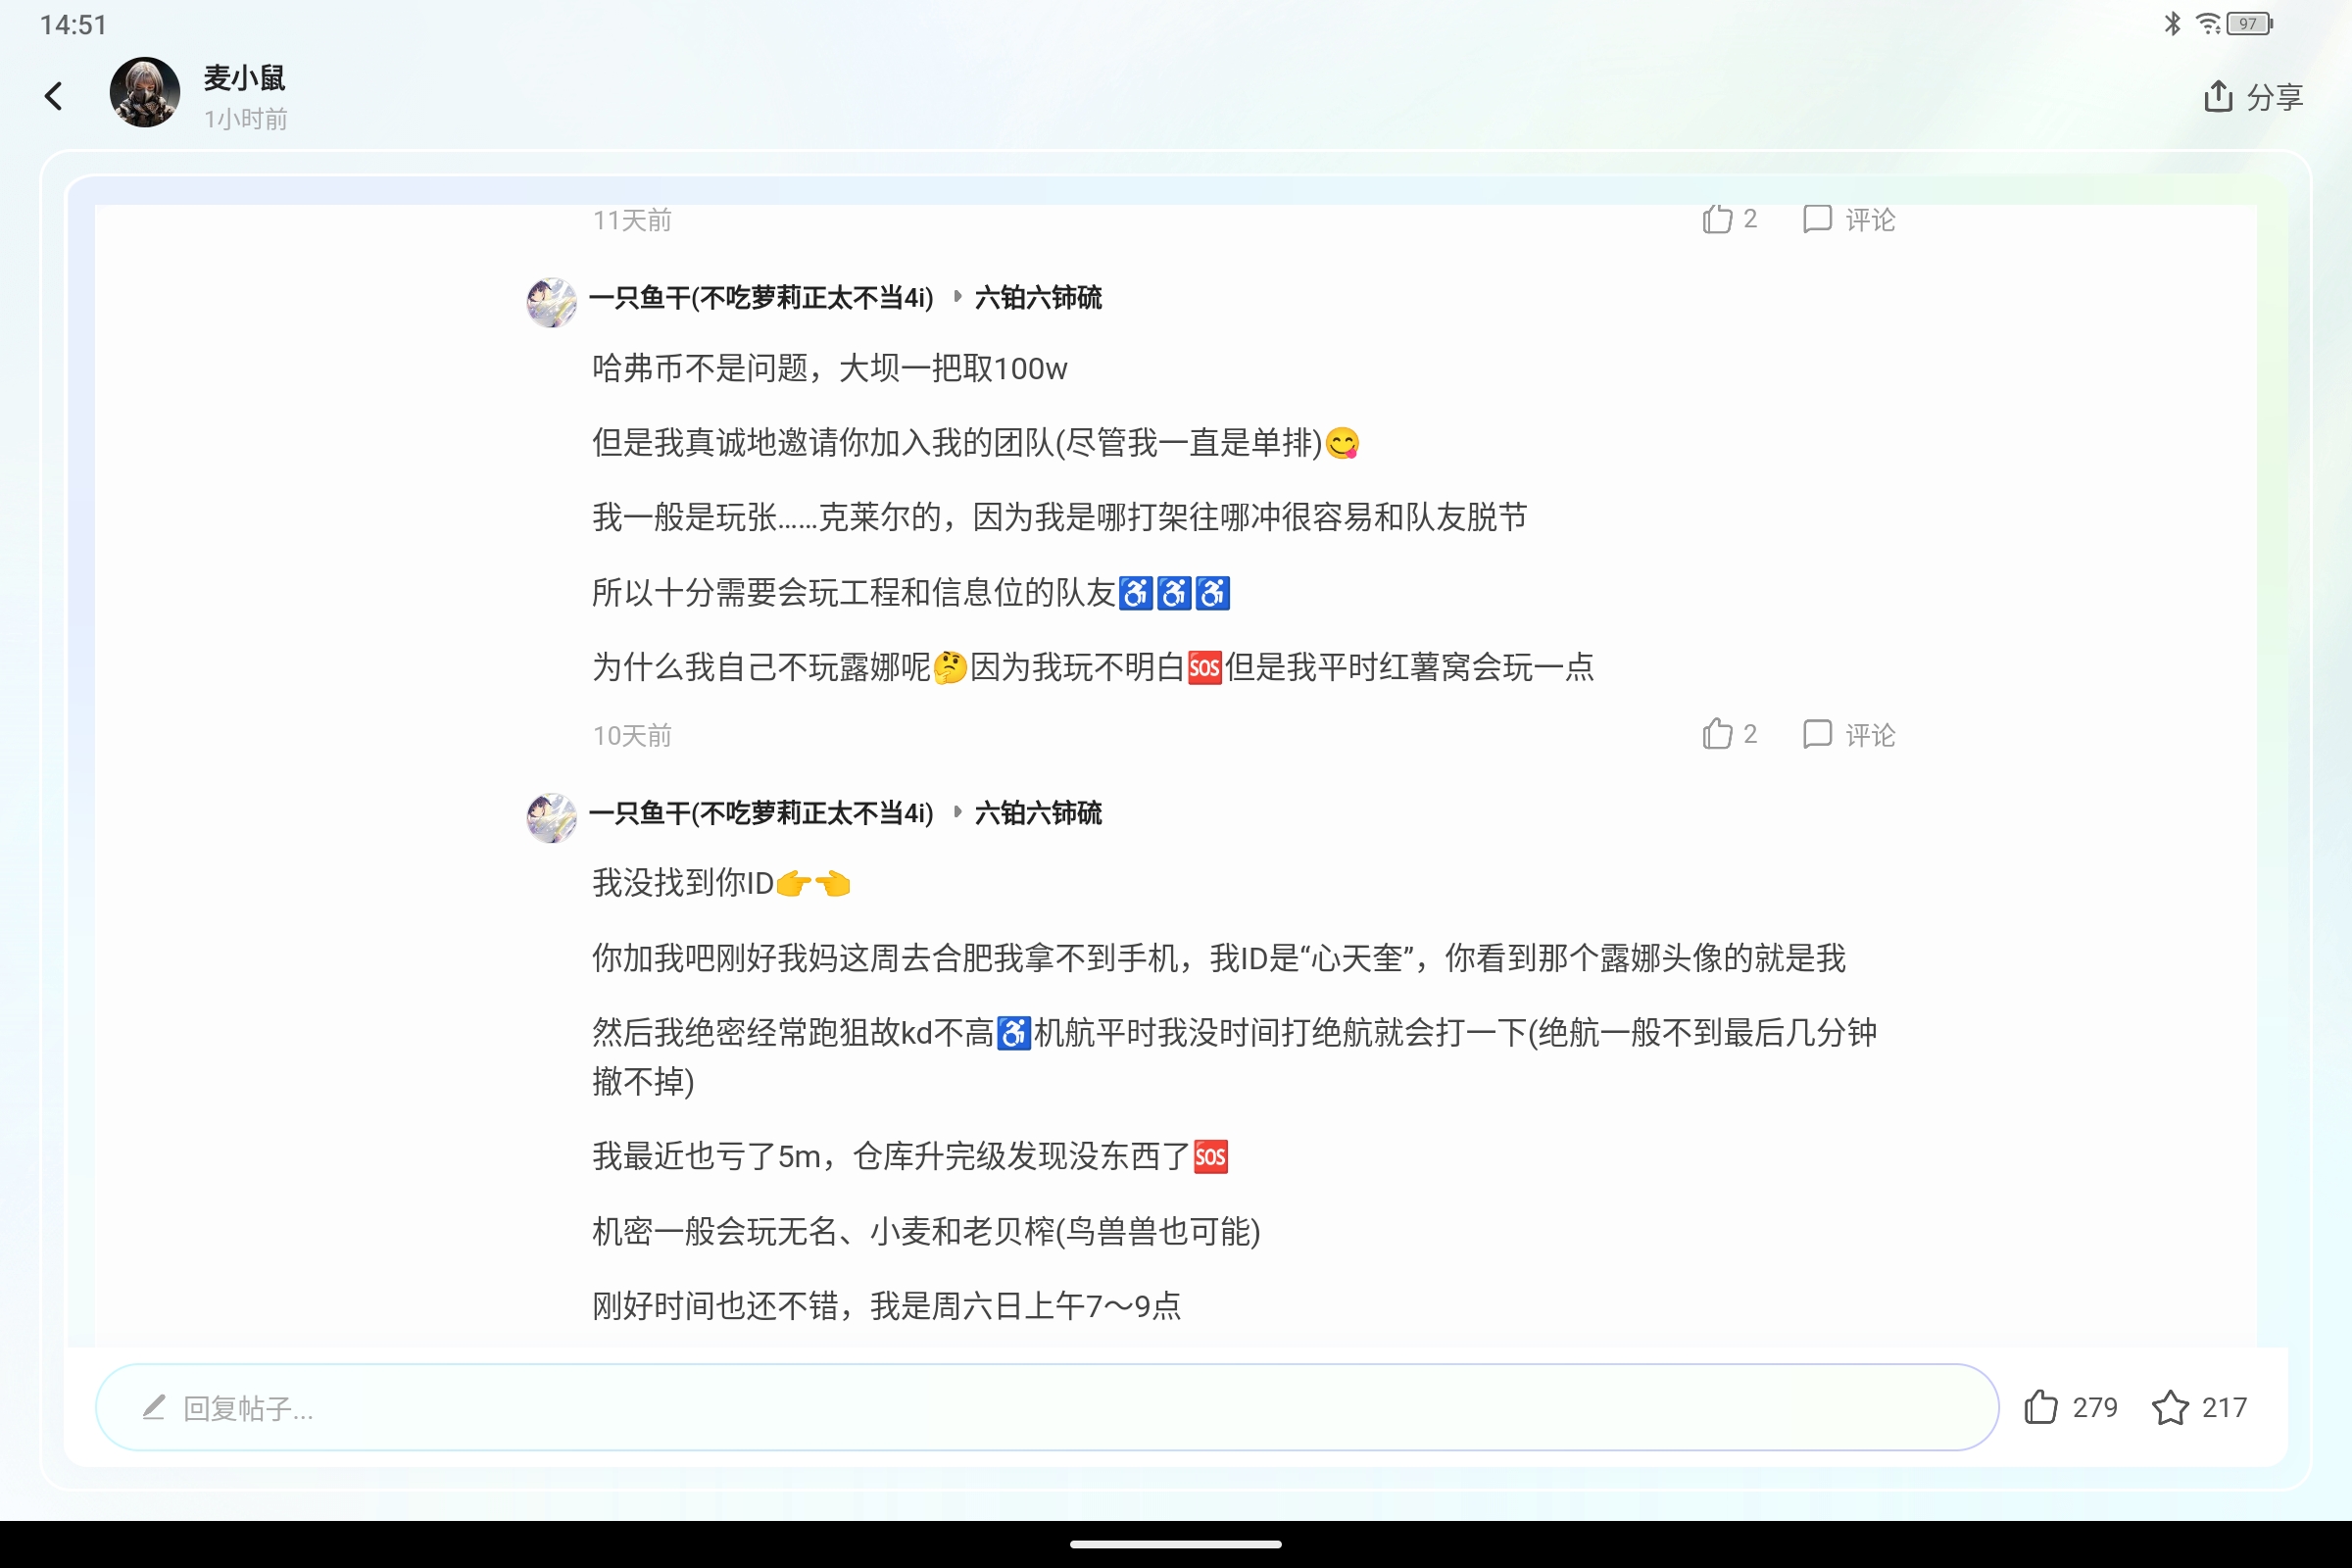The image size is (2352, 1568).
Task: Open avatar of reply starting 我没找到你ID
Action: tap(551, 818)
